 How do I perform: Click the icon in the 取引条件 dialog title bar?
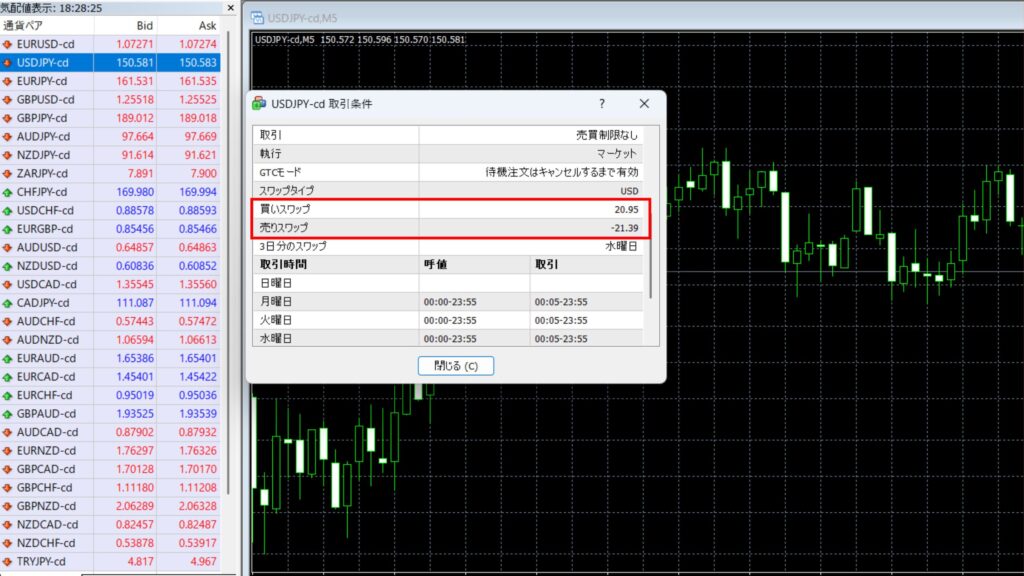[260, 103]
